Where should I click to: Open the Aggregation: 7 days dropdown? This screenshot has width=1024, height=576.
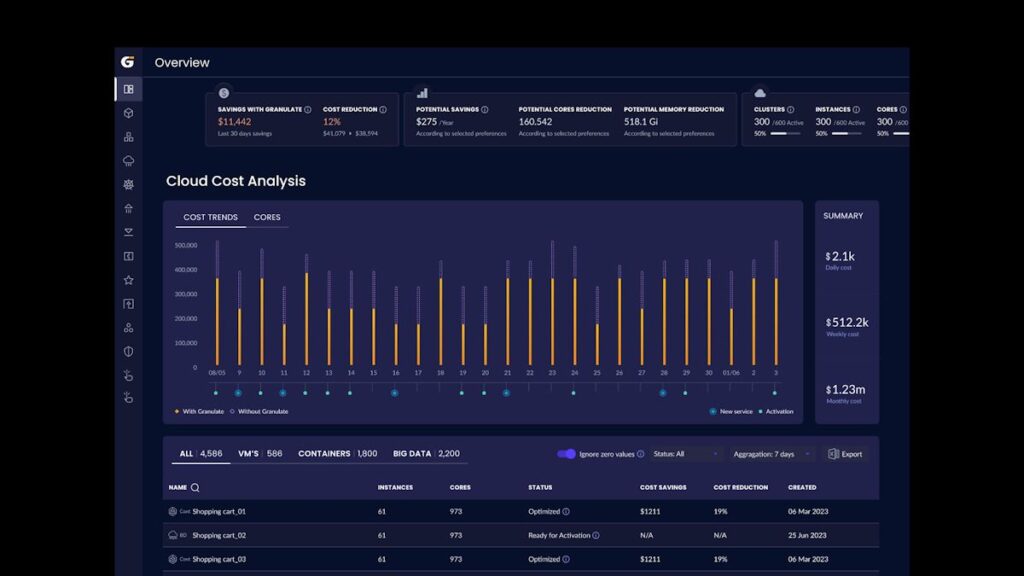click(766, 454)
